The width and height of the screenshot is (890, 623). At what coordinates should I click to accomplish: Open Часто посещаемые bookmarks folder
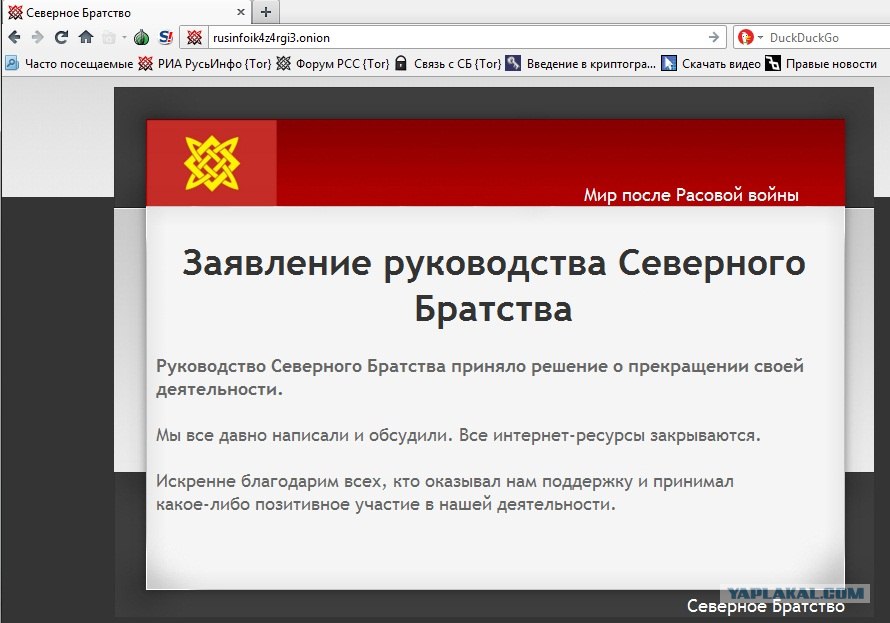[x=69, y=64]
